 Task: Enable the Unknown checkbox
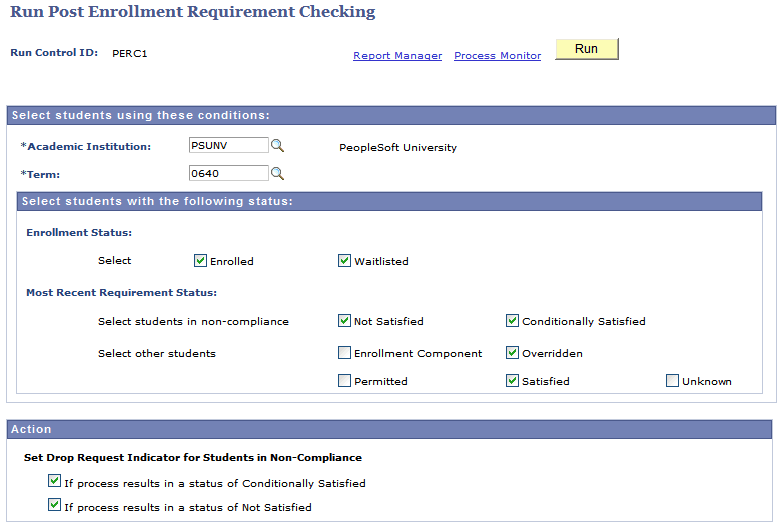(x=672, y=381)
